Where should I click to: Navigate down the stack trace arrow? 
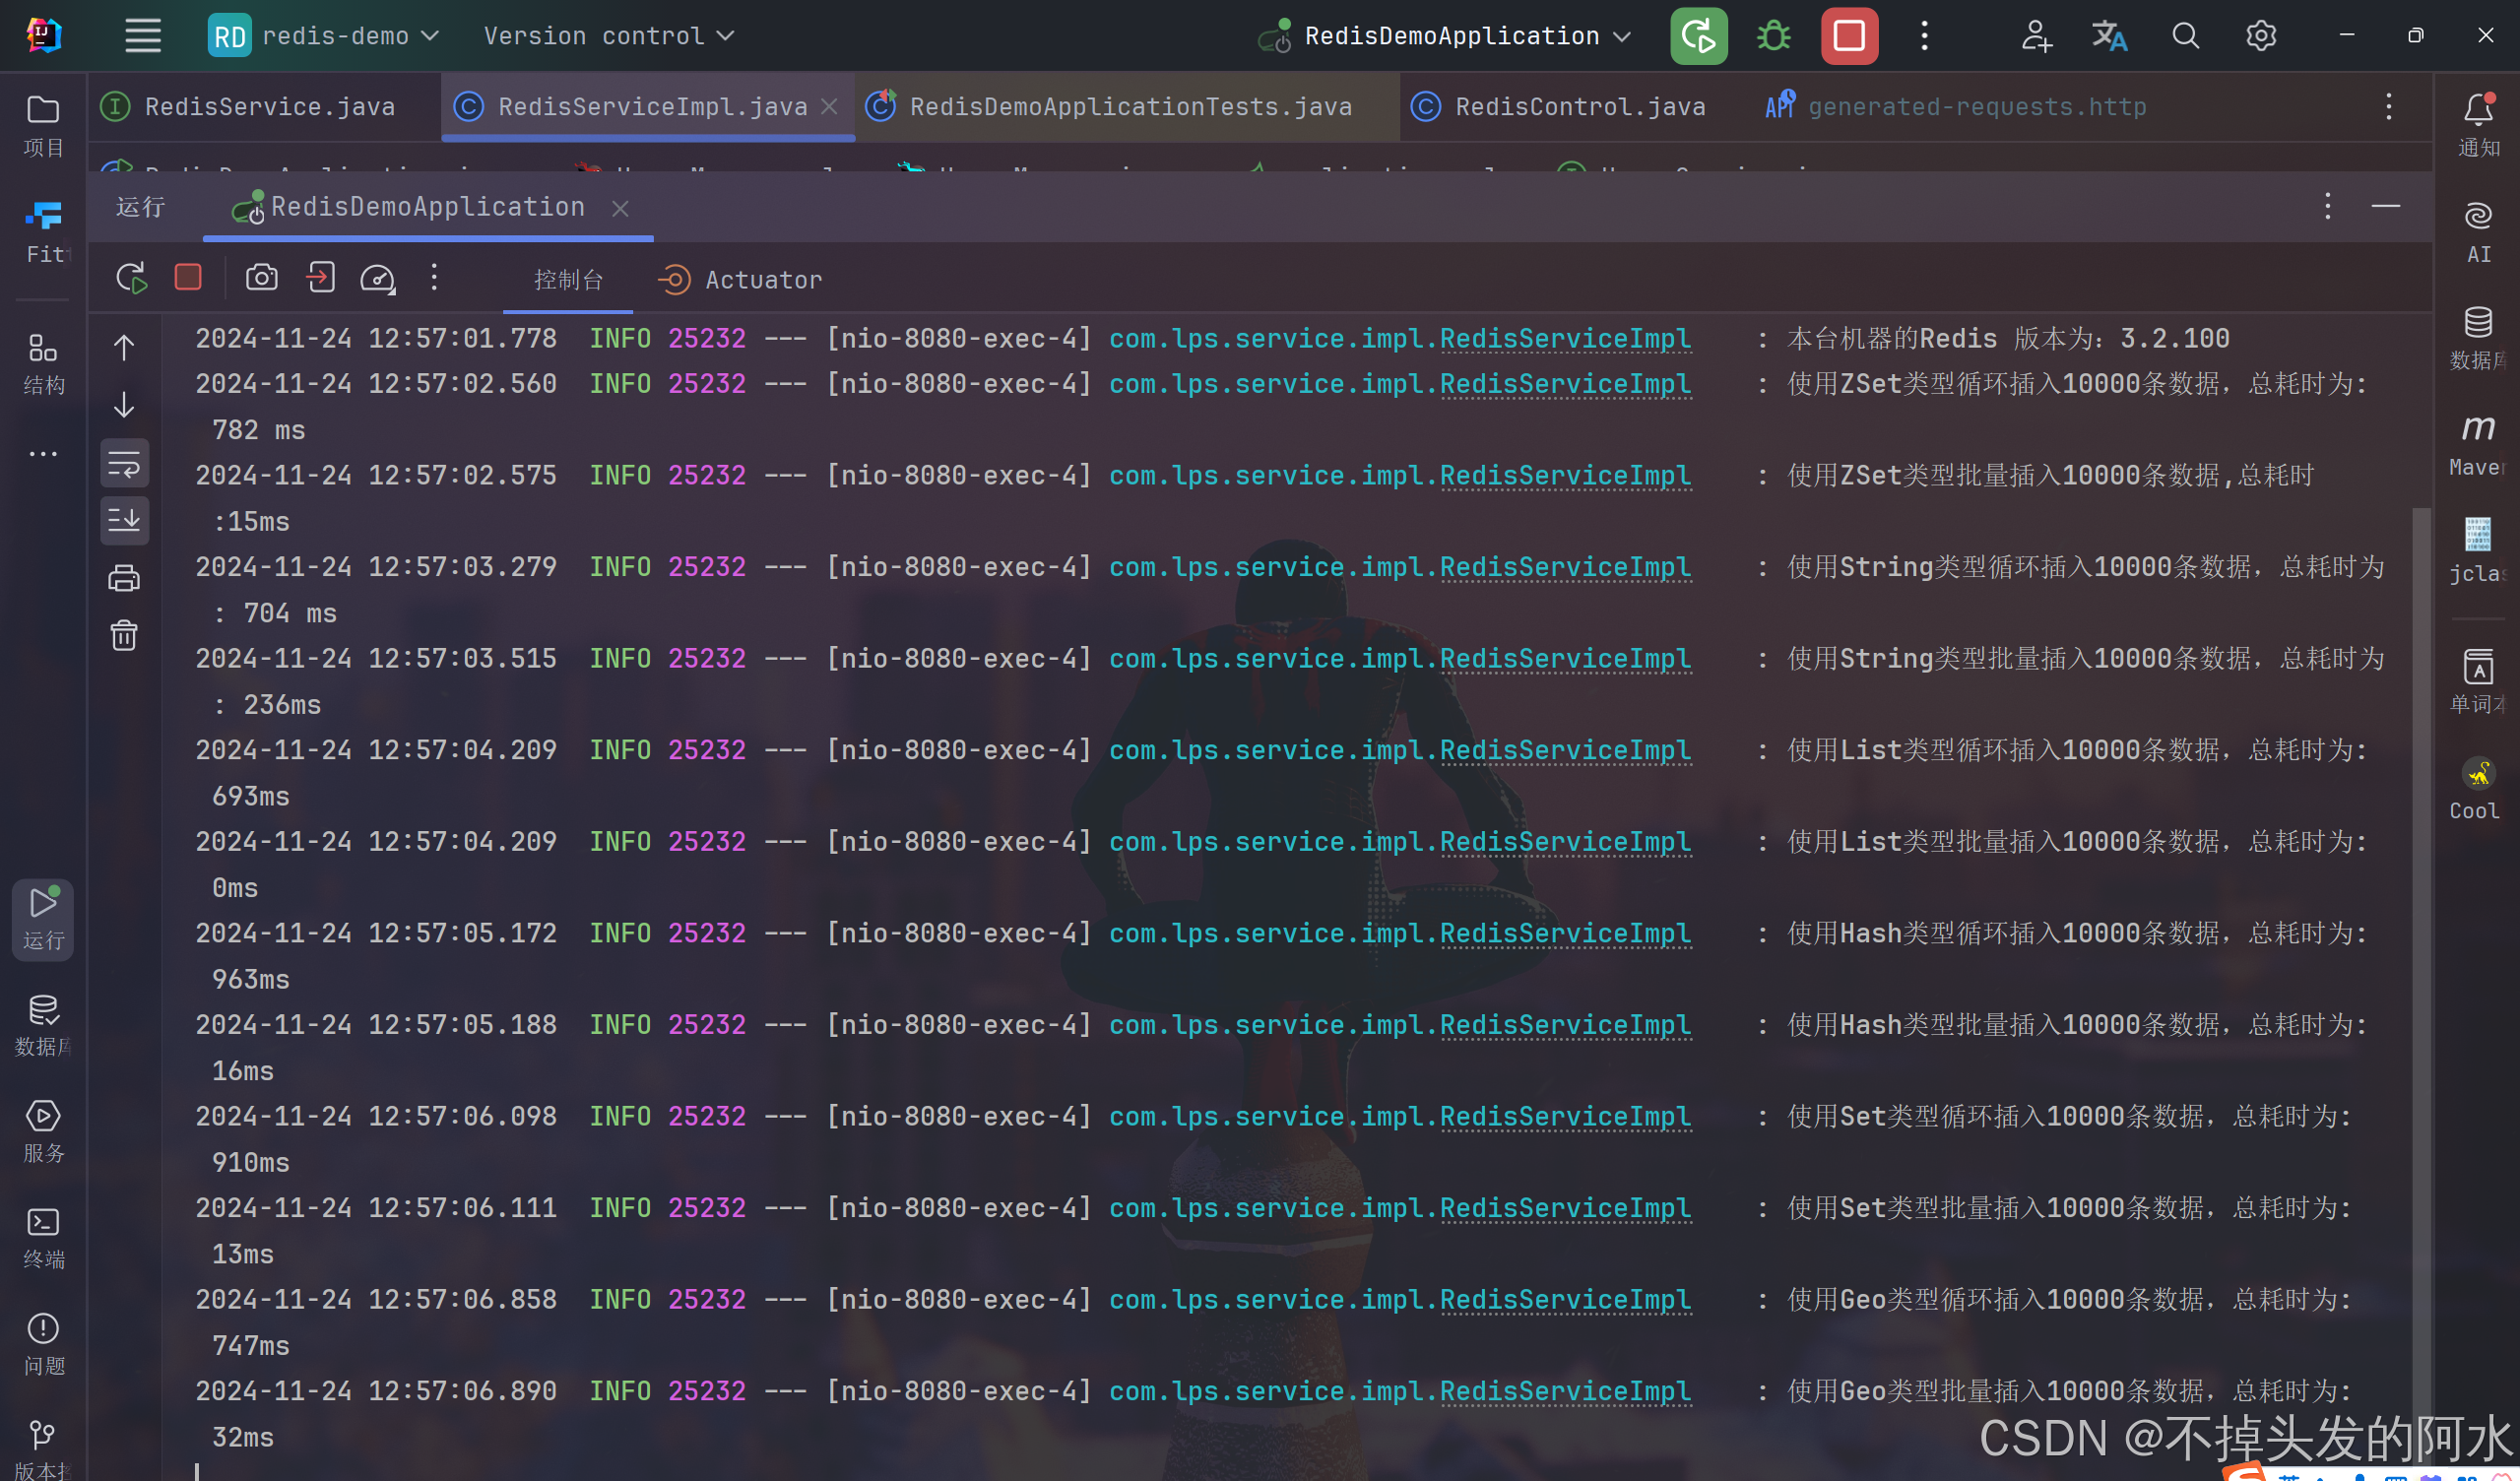[x=124, y=405]
